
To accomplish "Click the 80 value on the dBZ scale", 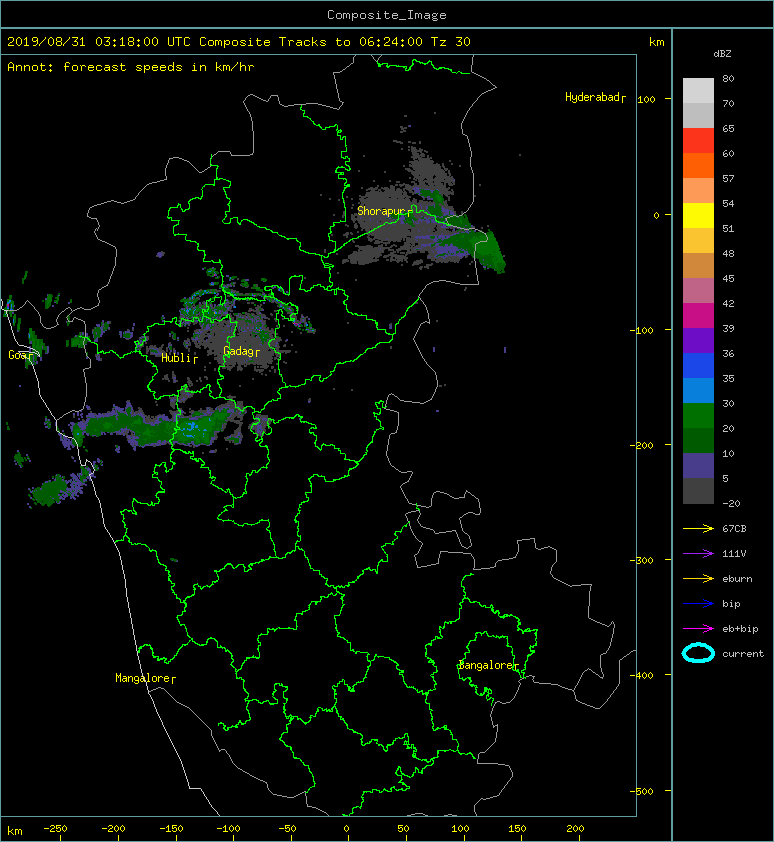I will click(x=728, y=78).
